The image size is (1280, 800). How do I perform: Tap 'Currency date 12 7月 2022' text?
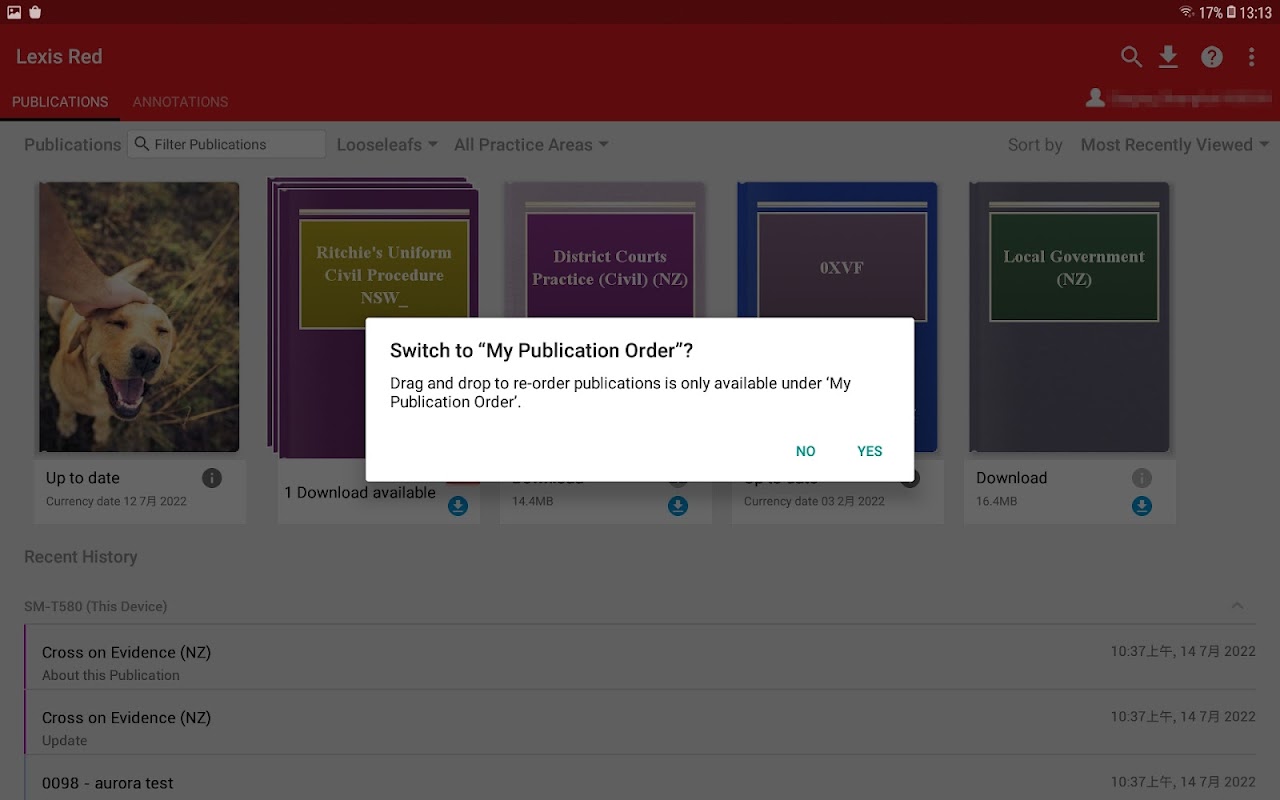116,501
